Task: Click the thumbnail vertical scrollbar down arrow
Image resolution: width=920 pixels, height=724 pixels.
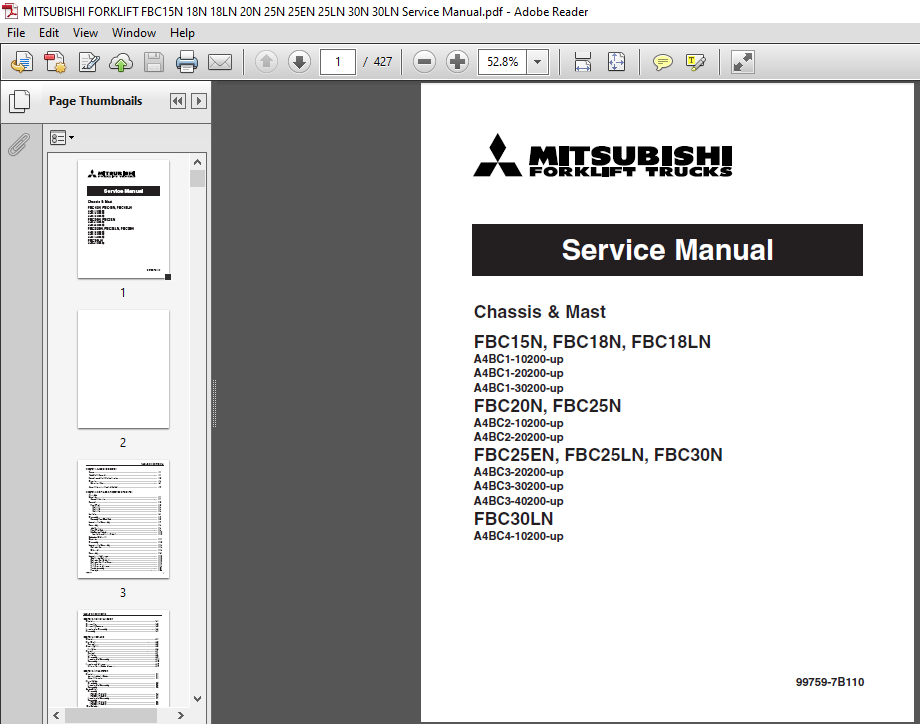Action: 197,699
